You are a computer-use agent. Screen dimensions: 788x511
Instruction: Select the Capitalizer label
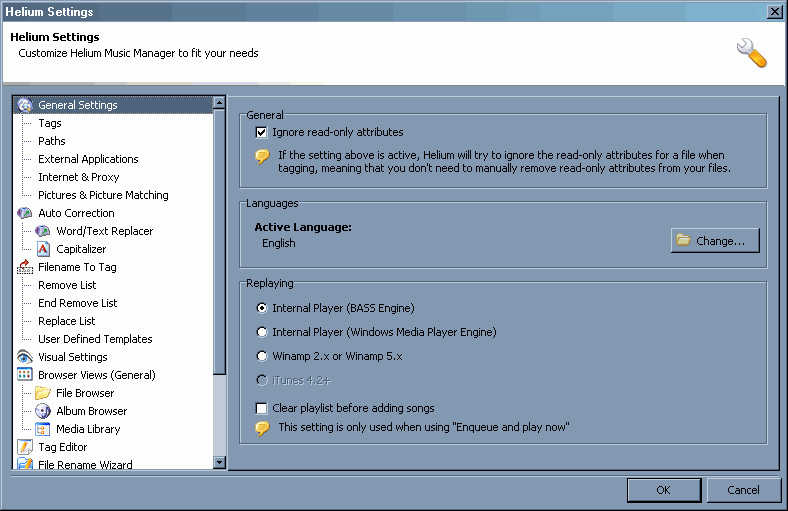81,249
